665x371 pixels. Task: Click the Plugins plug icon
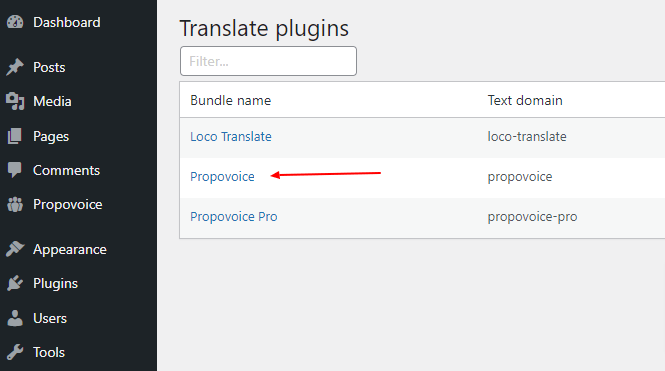click(x=15, y=283)
